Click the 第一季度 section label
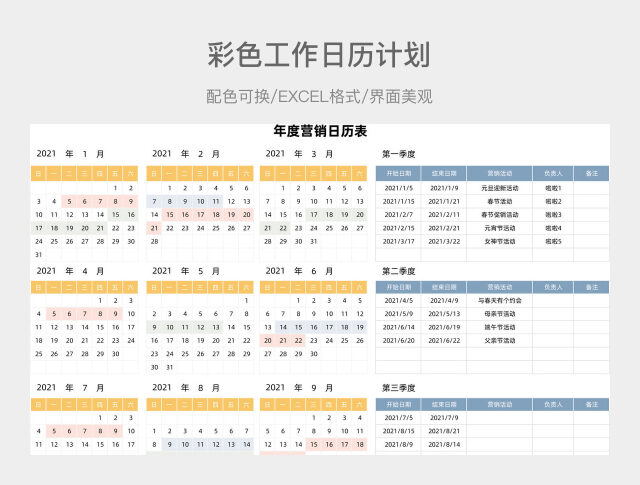640x485 pixels. tap(398, 154)
